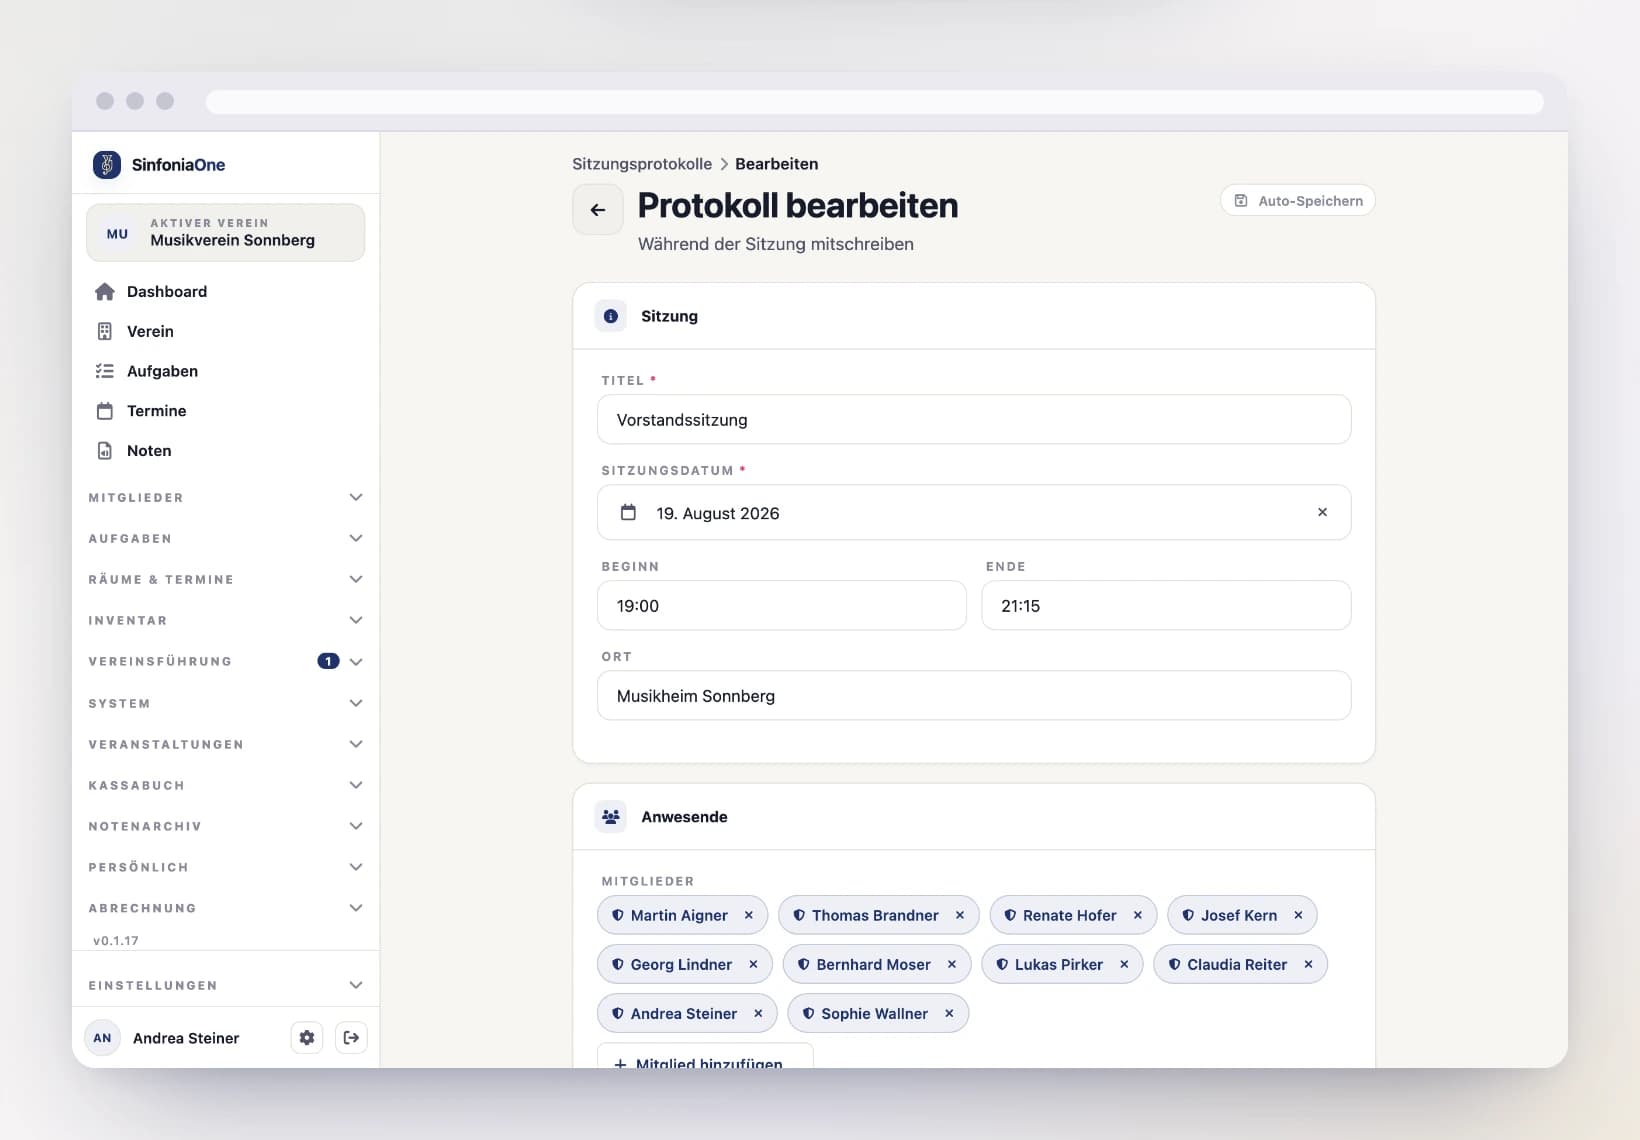
Task: Open the Dashboard menu item
Action: [x=225, y=292]
